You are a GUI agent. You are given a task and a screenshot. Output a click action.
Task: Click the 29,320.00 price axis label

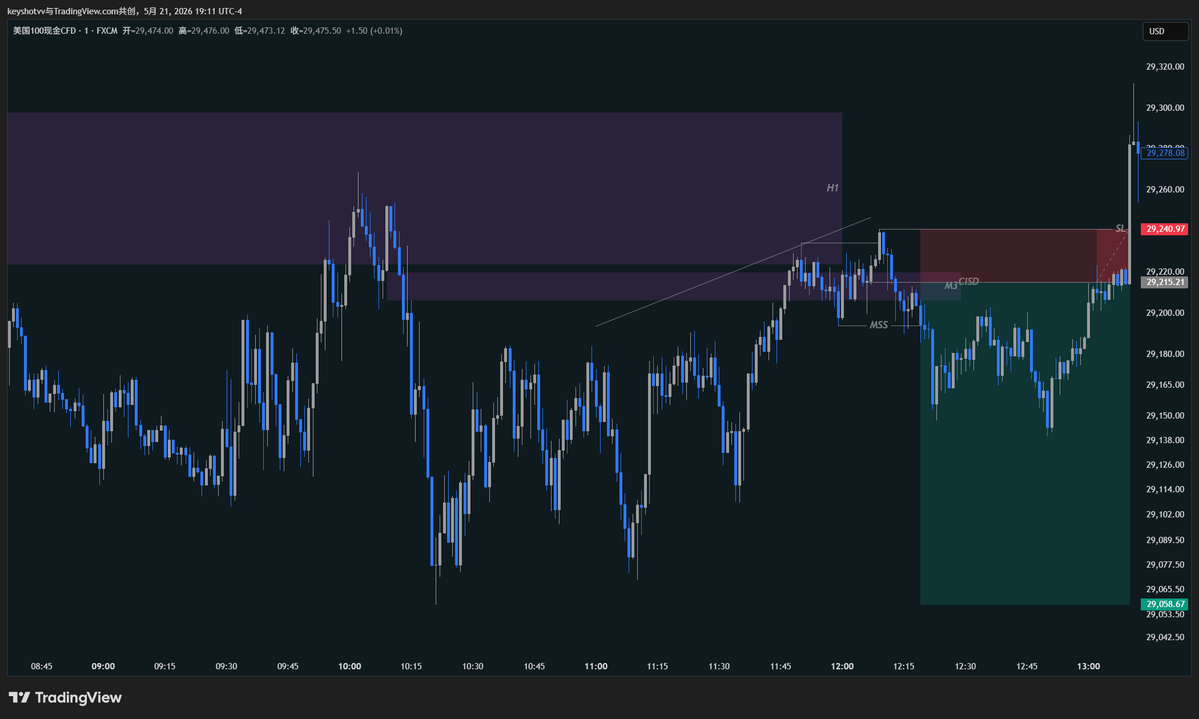click(1165, 67)
